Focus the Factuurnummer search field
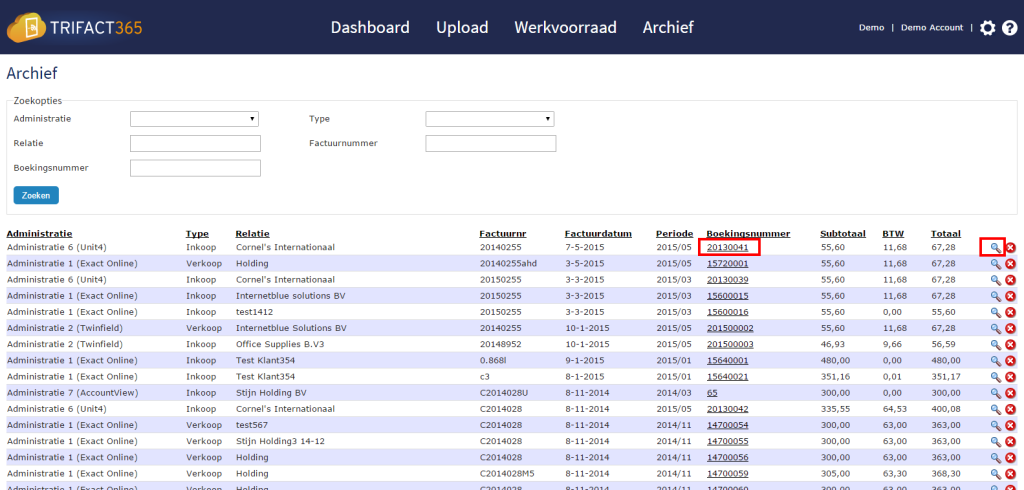The height and width of the screenshot is (490, 1024). [490, 144]
